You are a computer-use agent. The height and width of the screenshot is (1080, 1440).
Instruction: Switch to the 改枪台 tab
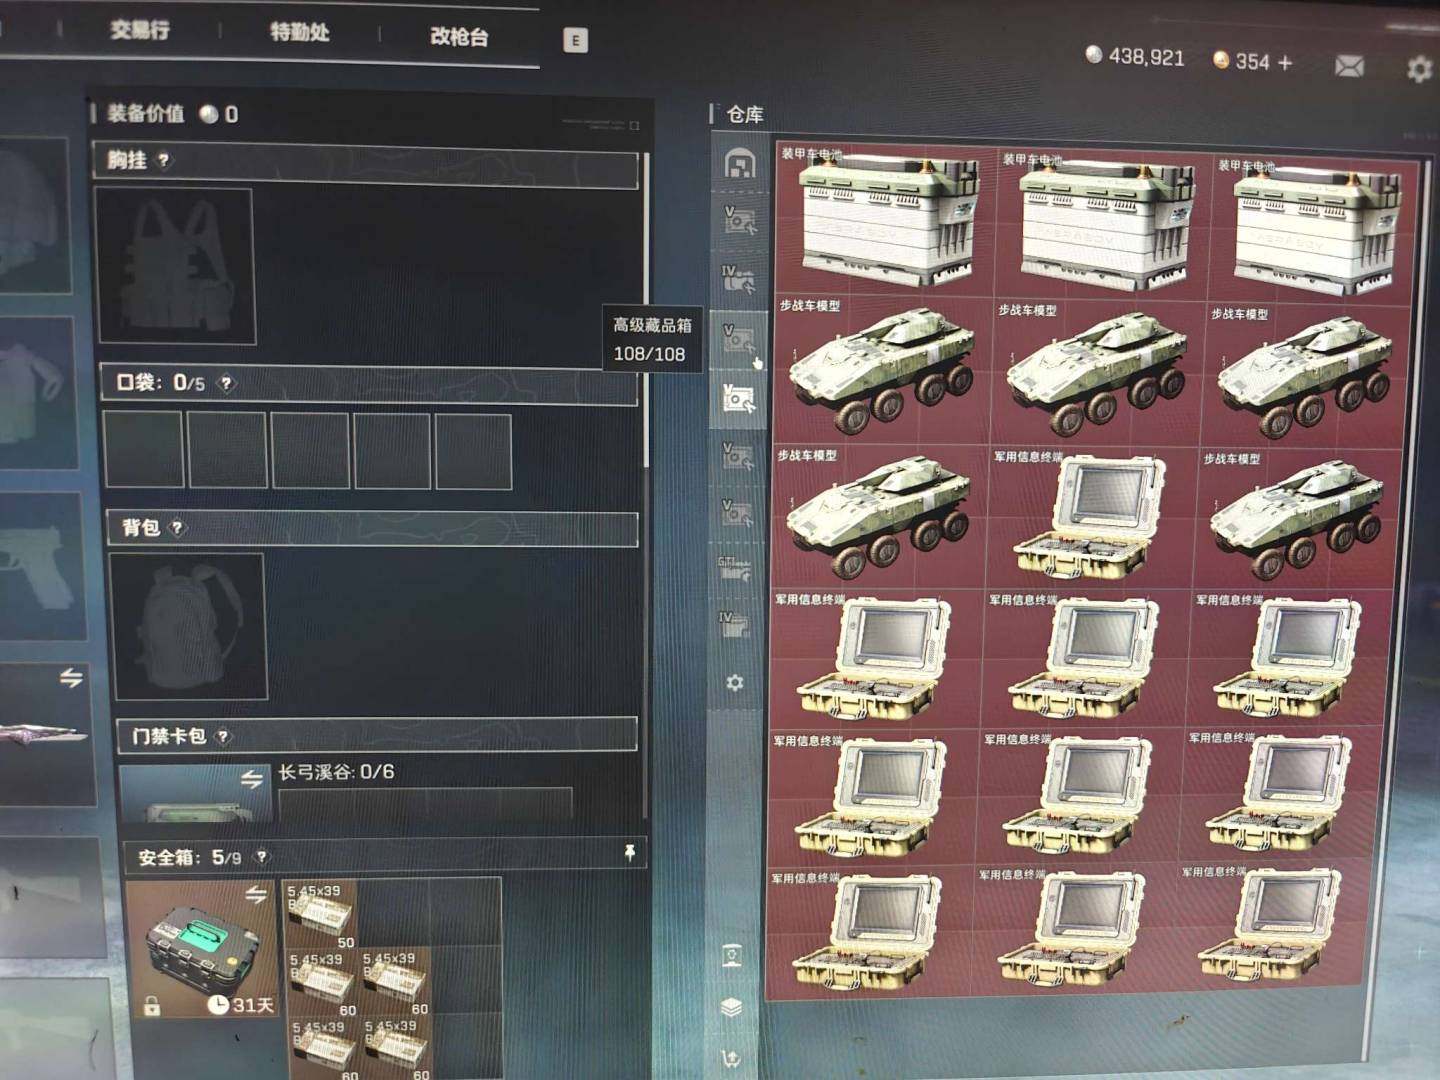[x=459, y=36]
